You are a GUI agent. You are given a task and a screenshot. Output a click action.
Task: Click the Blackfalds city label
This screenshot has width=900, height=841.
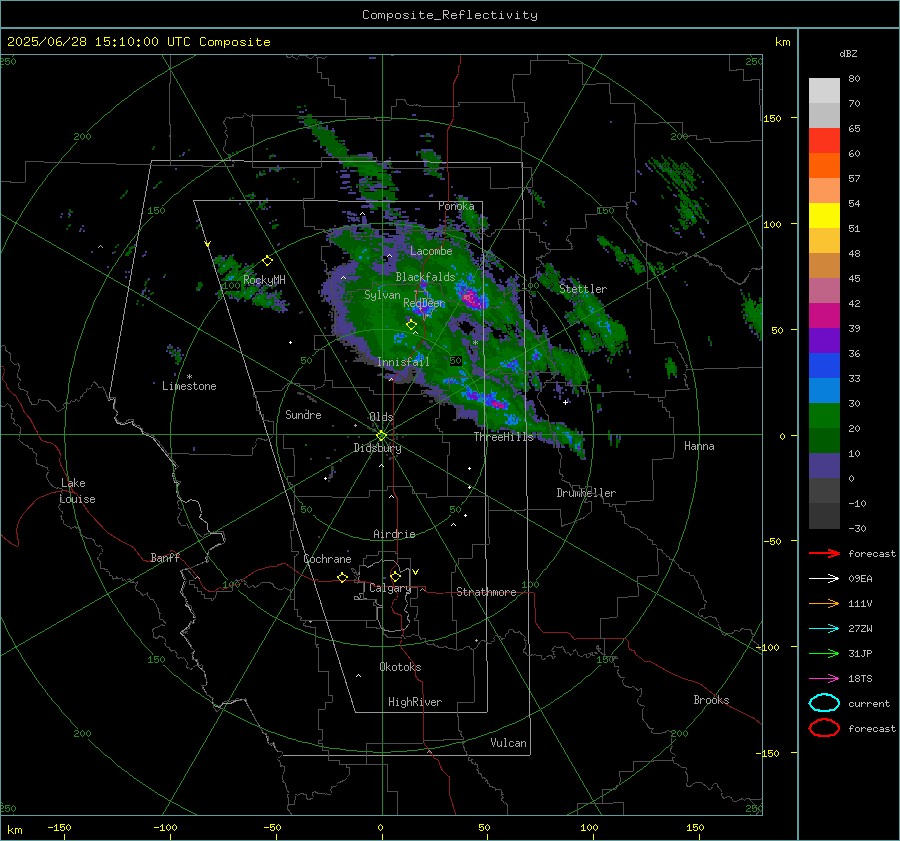click(x=425, y=277)
